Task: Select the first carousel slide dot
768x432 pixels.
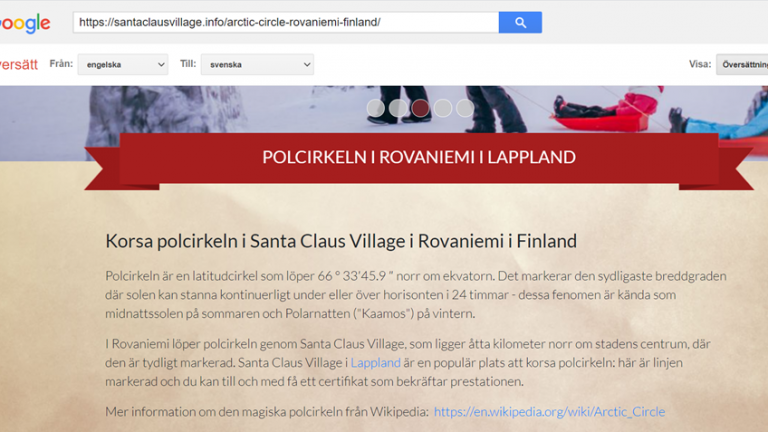Action: pyautogui.click(x=376, y=108)
